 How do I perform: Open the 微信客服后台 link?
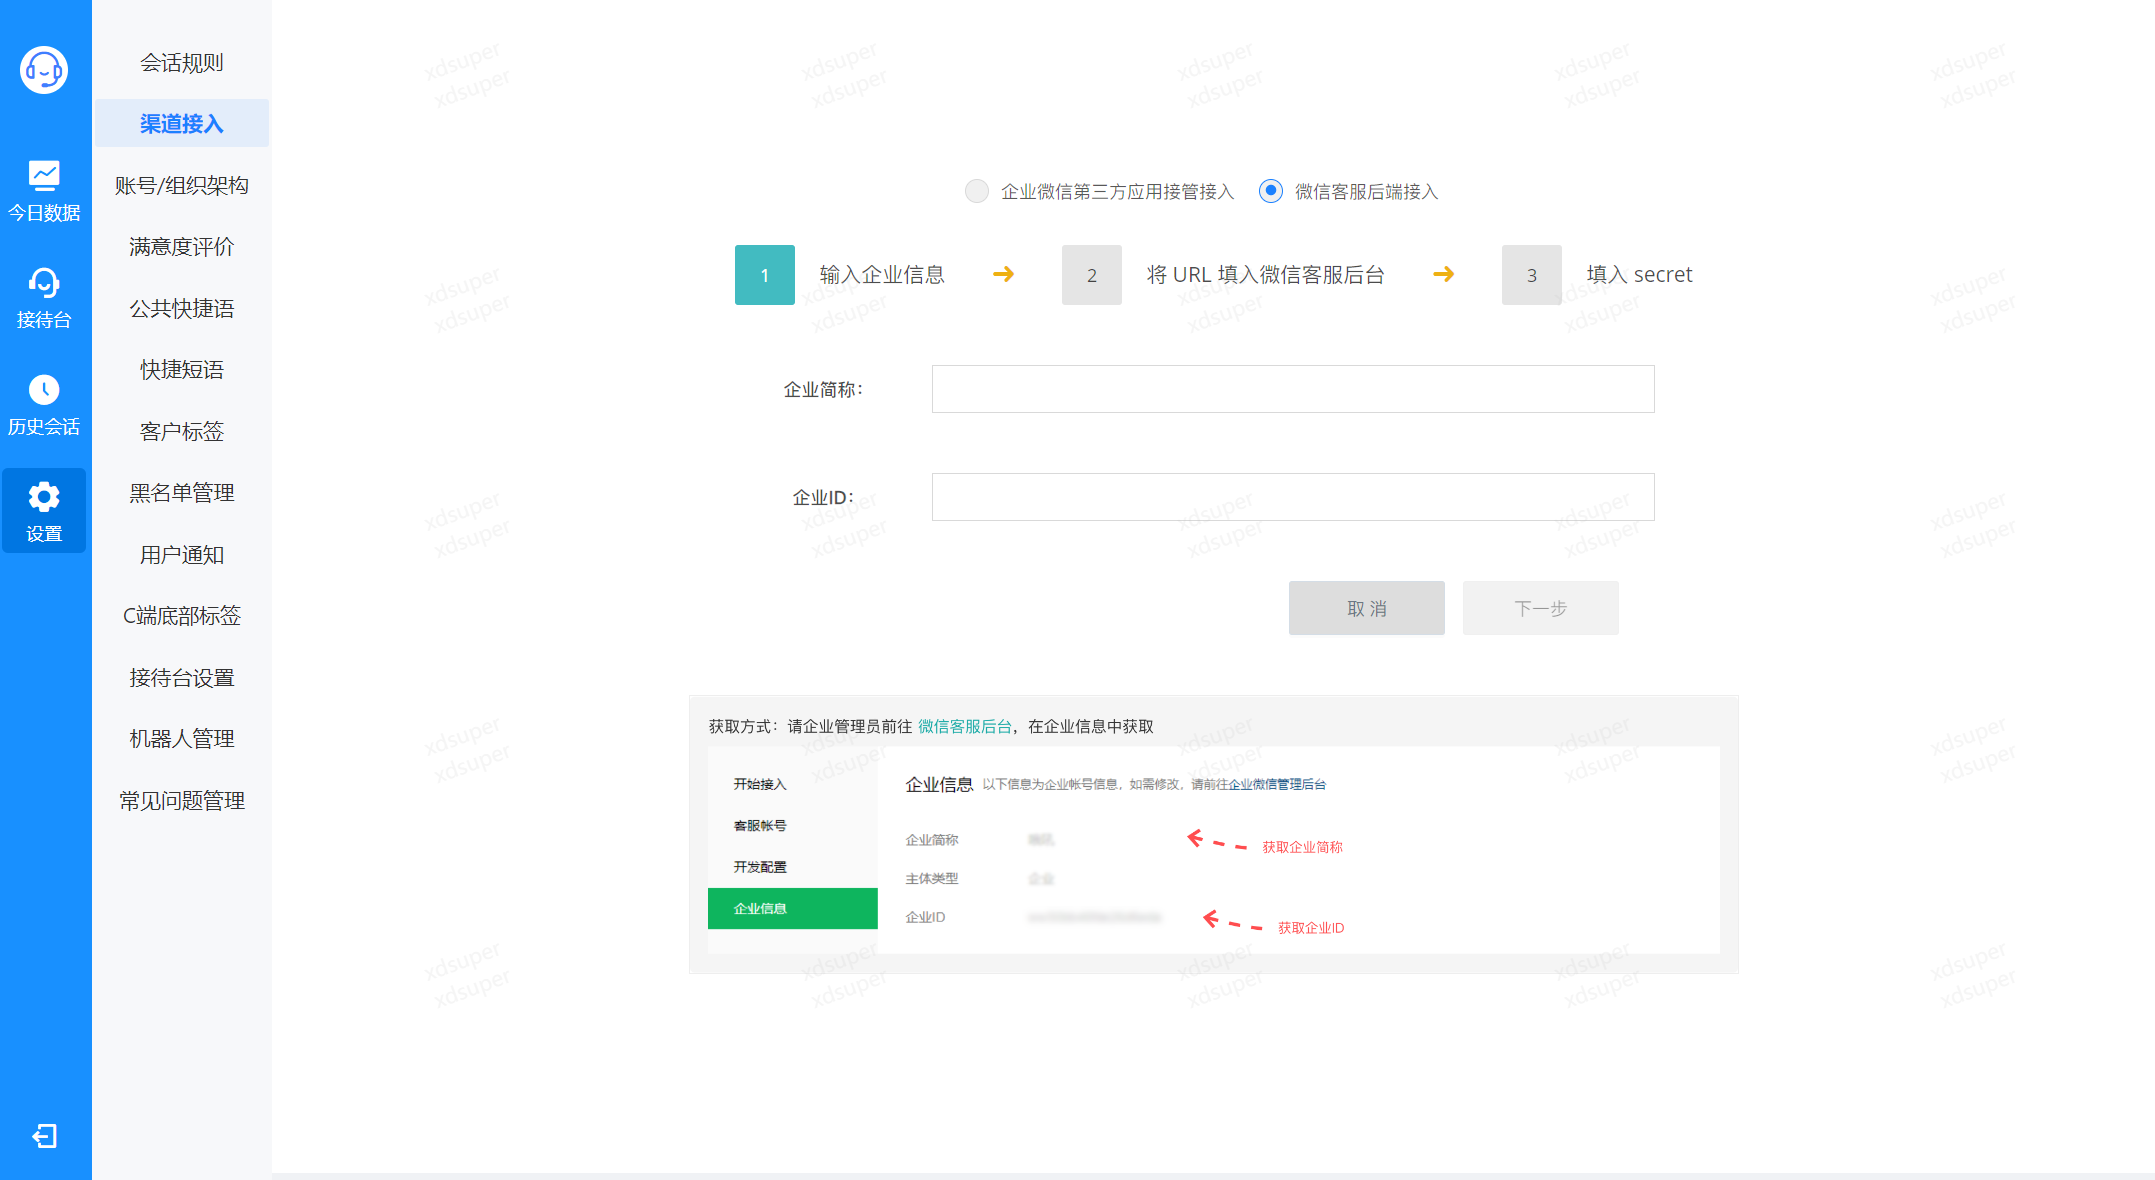[965, 726]
